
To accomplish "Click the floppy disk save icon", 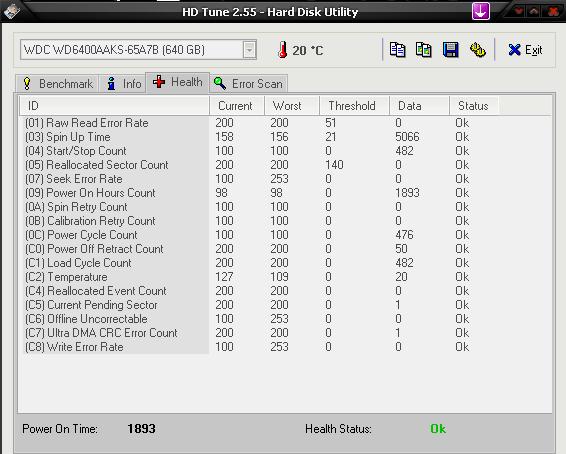I will [450, 50].
